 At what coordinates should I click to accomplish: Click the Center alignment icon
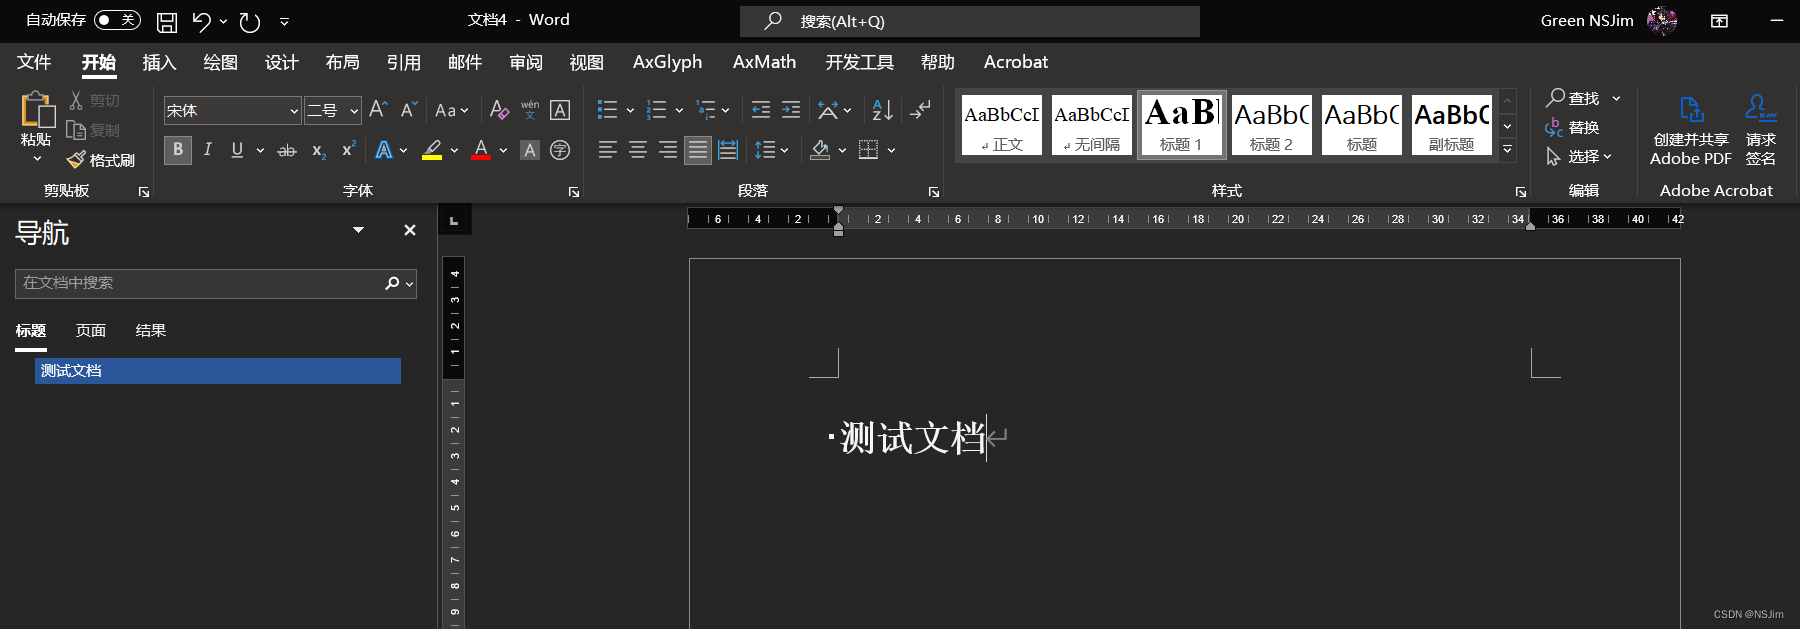point(638,150)
